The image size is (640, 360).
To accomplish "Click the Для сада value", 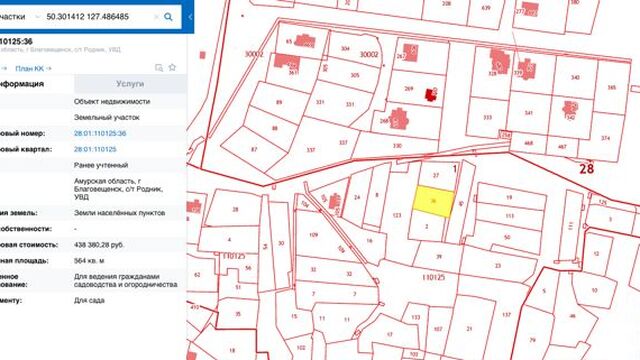I will point(89,300).
